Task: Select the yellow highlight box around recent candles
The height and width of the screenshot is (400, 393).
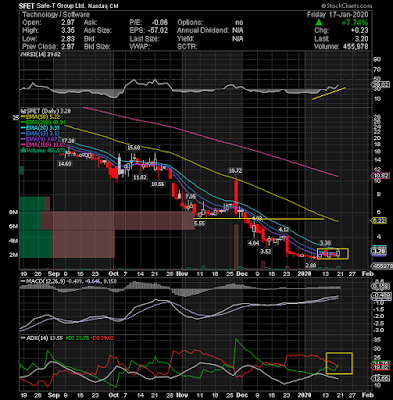Action: (x=333, y=254)
